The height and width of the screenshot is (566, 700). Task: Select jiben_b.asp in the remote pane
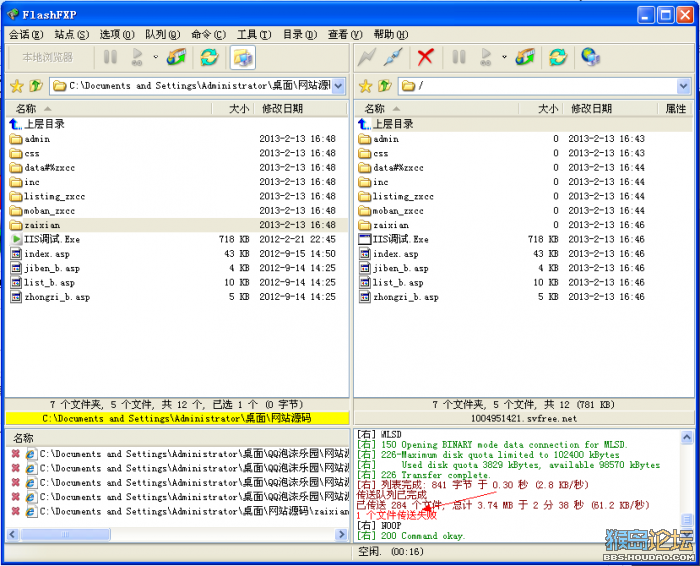tap(525, 268)
